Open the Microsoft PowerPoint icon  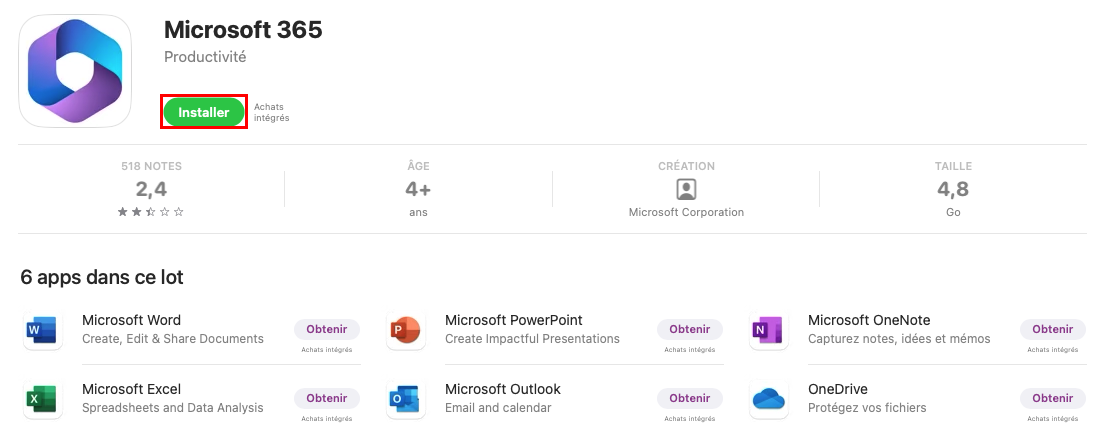coord(405,330)
